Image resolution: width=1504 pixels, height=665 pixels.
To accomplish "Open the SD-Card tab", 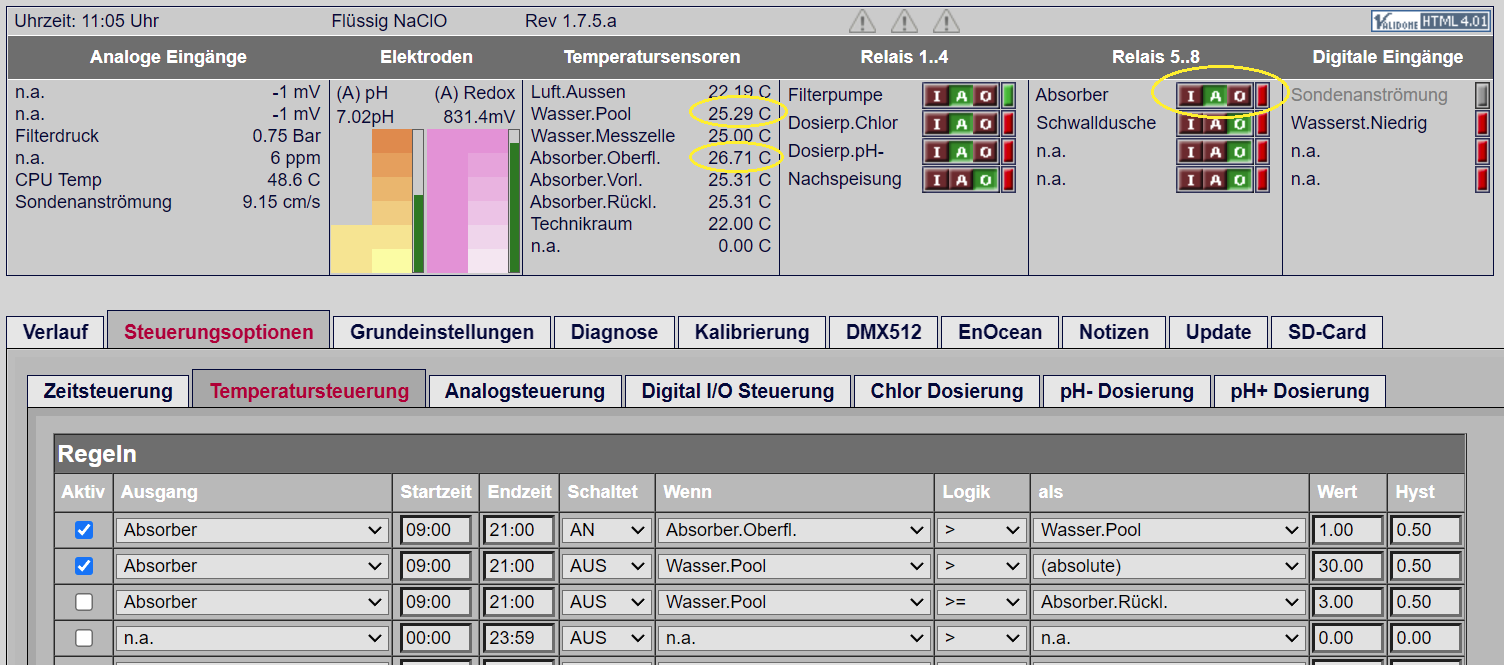I will coord(1327,332).
